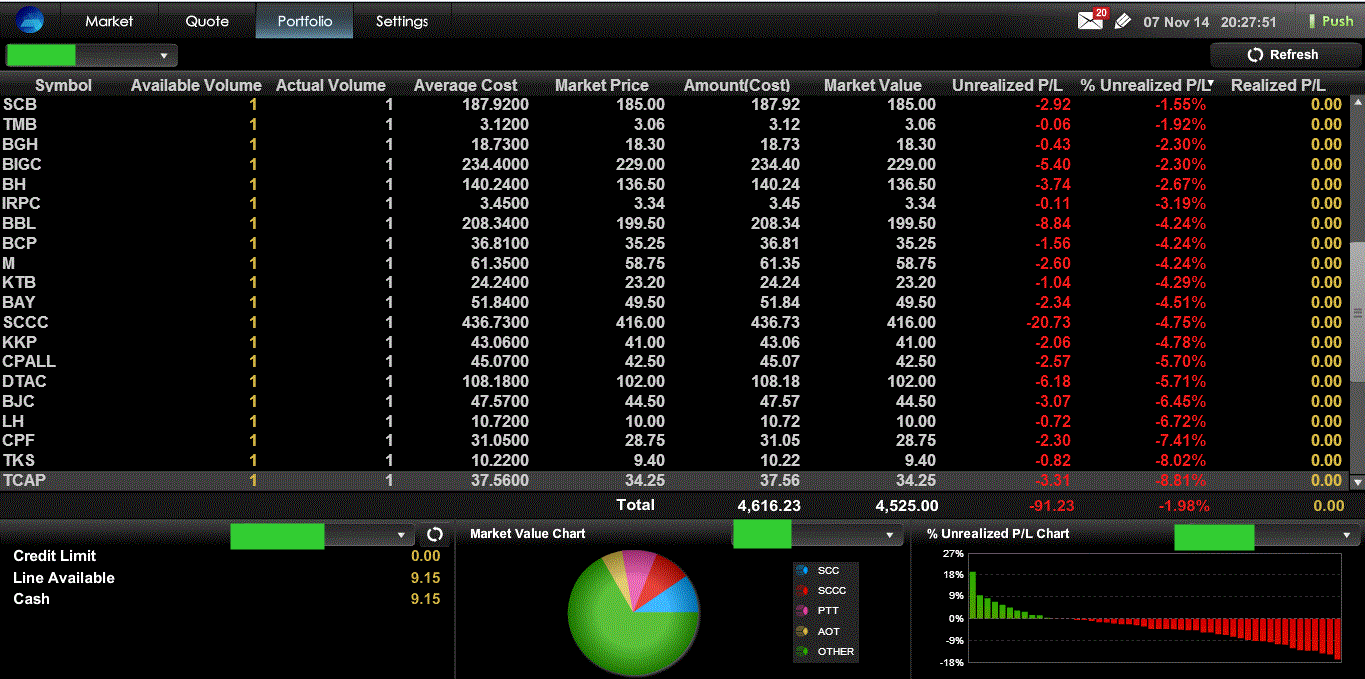The height and width of the screenshot is (679, 1365).
Task: Sort by Unrealized P/L column header
Action: pyautogui.click(x=1007, y=85)
